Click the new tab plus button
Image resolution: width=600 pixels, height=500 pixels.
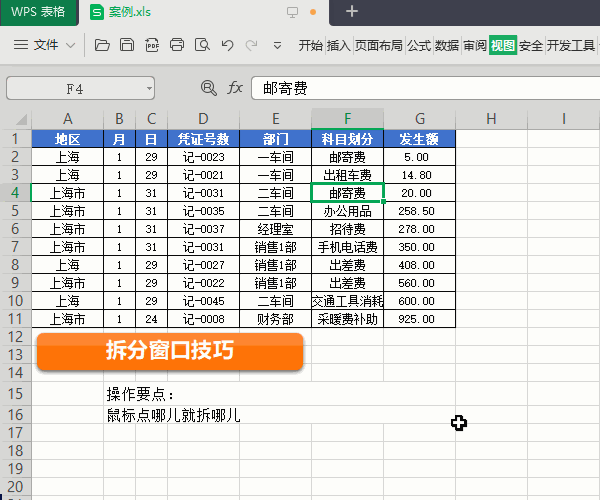[351, 12]
